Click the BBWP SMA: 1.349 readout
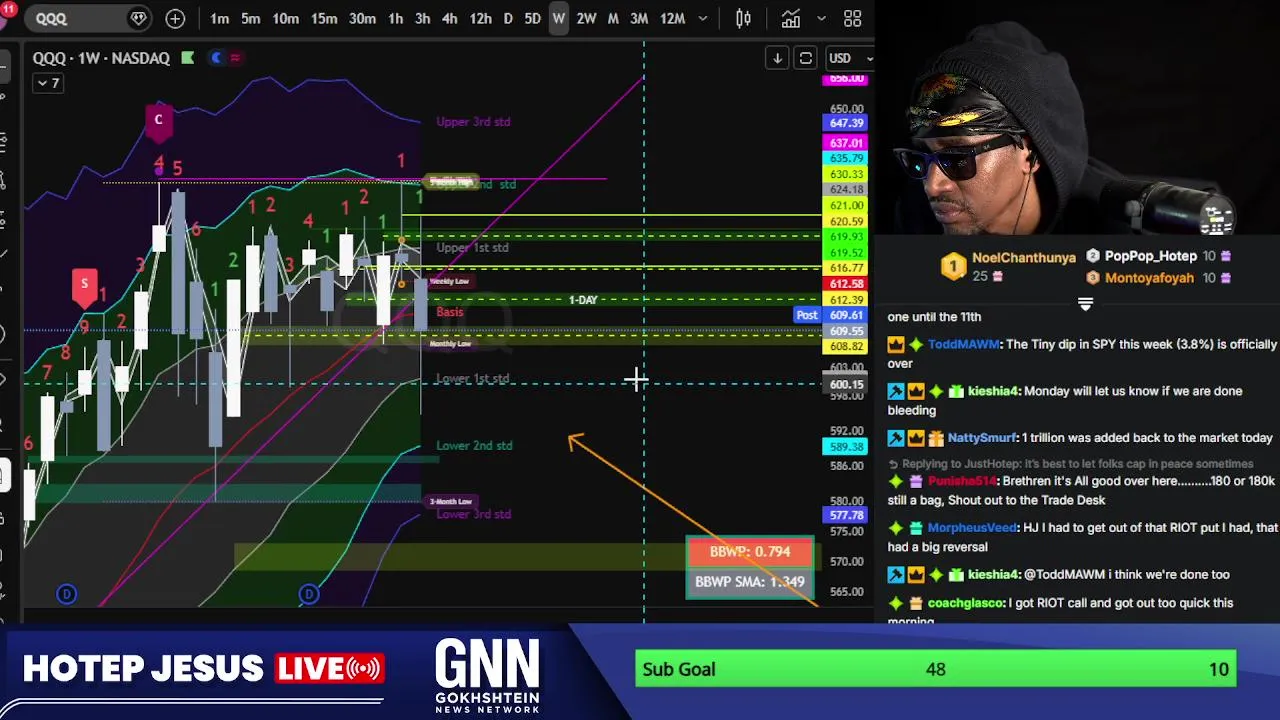Screen dimensions: 1280x720 (750, 581)
